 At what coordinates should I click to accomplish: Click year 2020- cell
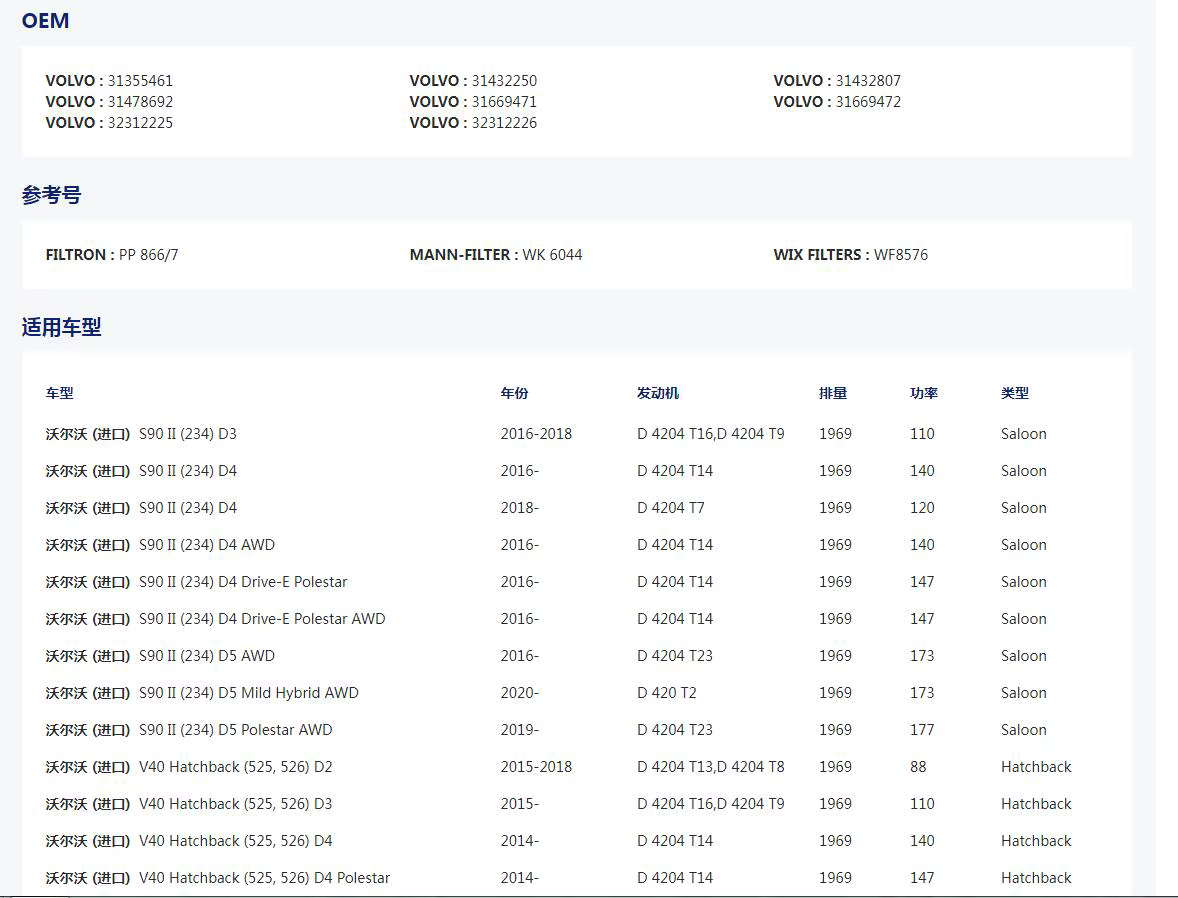[x=520, y=693]
